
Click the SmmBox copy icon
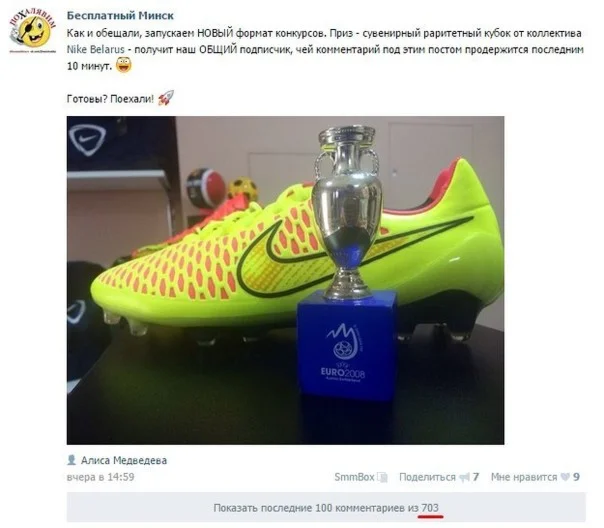click(x=382, y=478)
